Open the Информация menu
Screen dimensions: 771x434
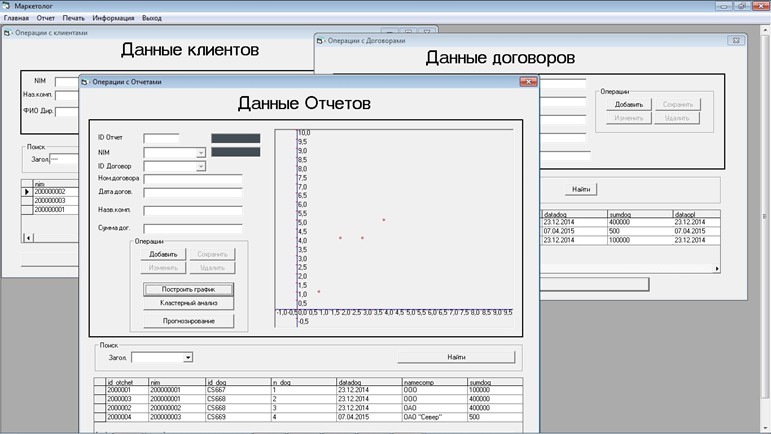(x=113, y=18)
